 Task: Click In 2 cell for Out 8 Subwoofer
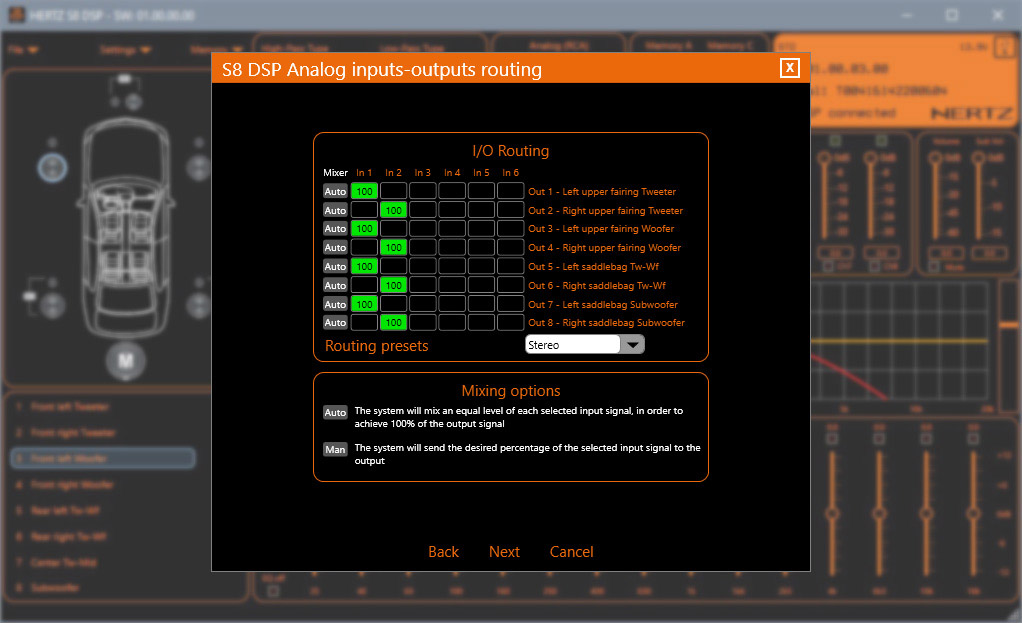(394, 322)
